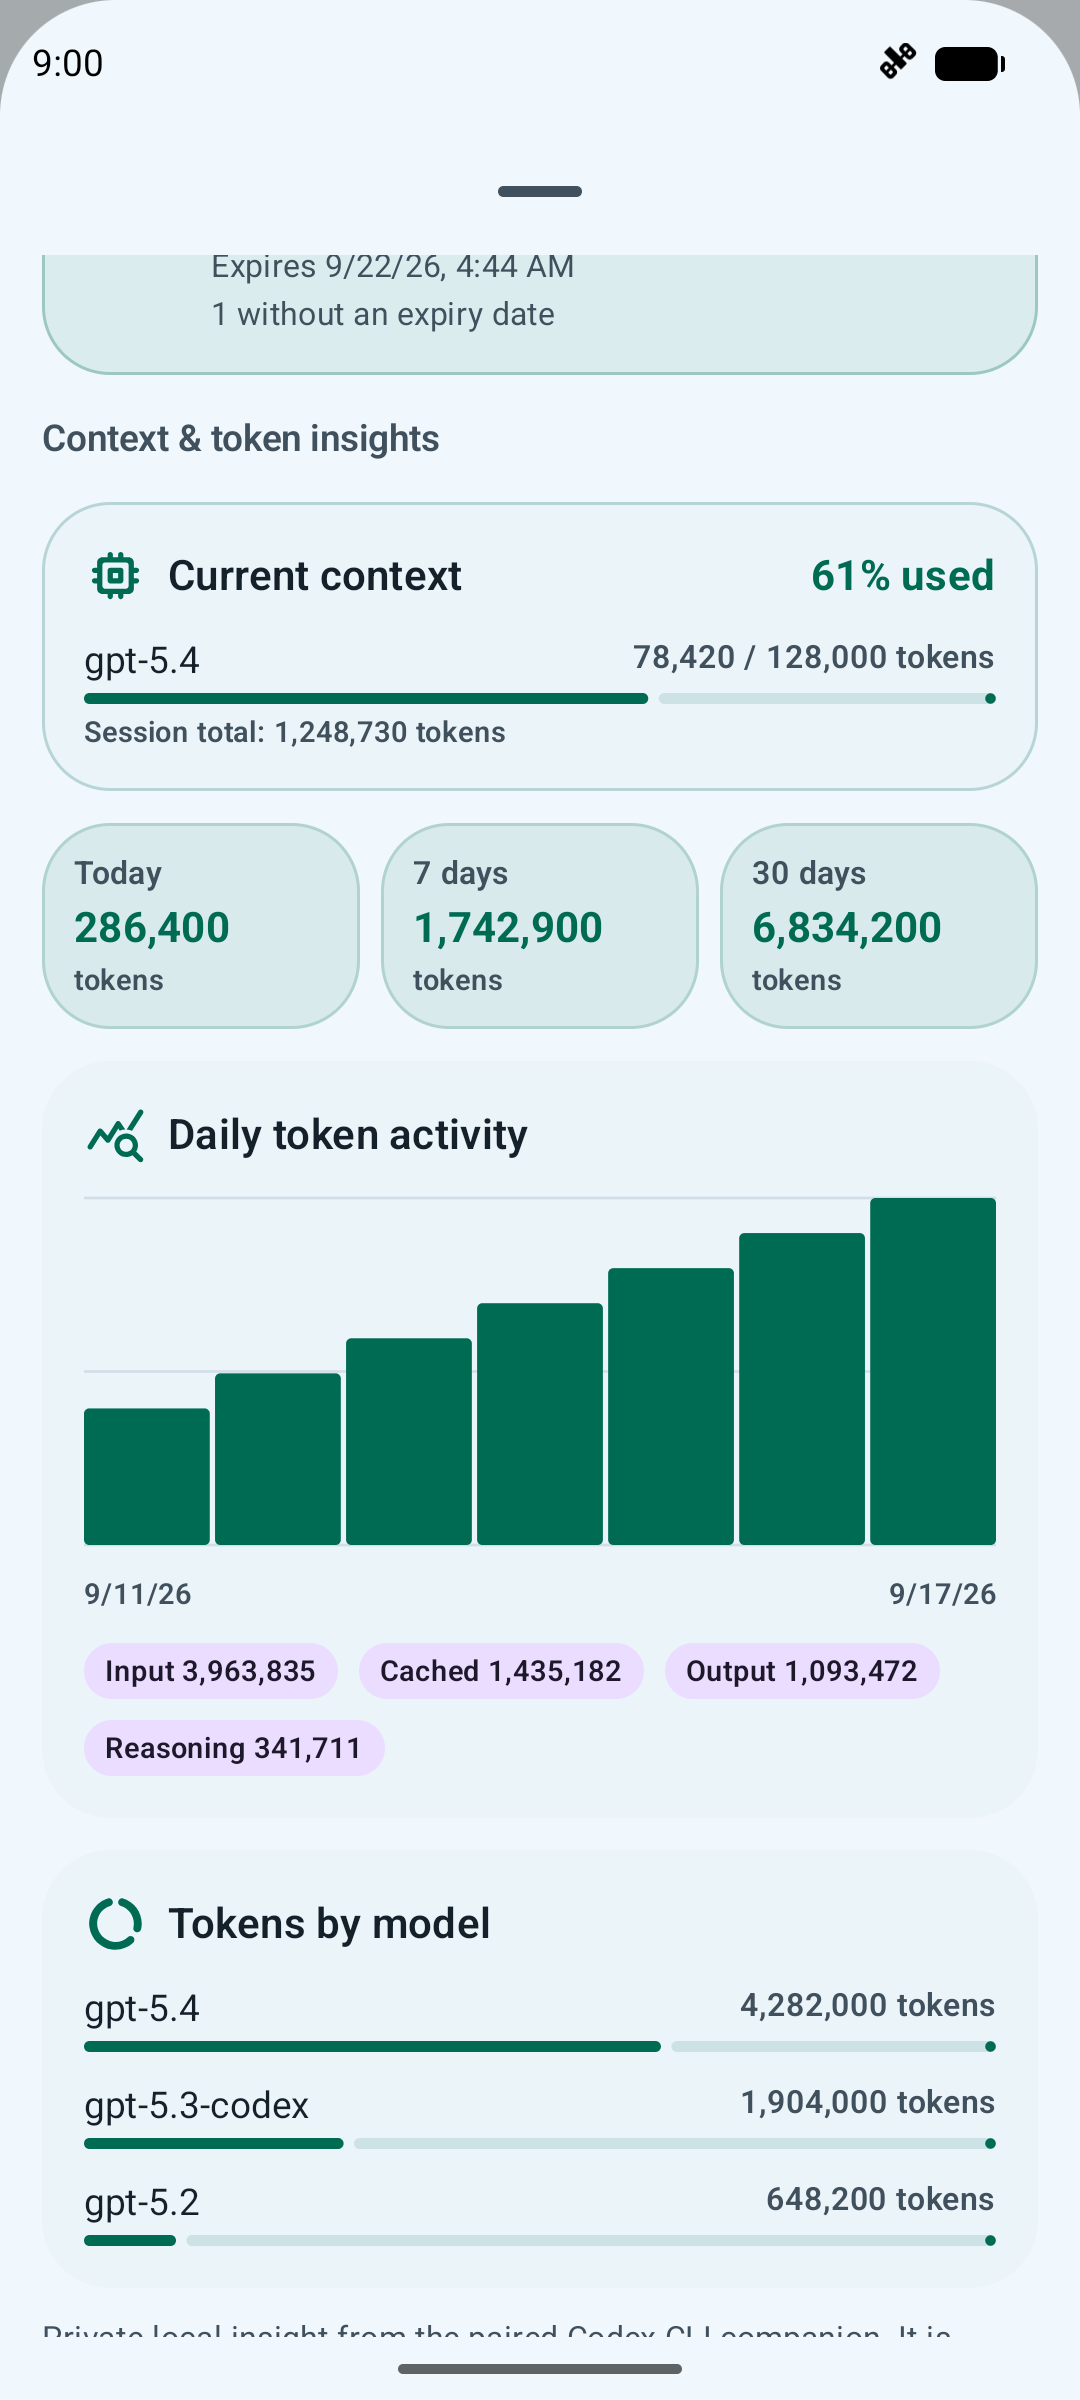Tap the gpt-5.3-codex token usage bar
This screenshot has height=2400, width=1080.
point(540,2143)
